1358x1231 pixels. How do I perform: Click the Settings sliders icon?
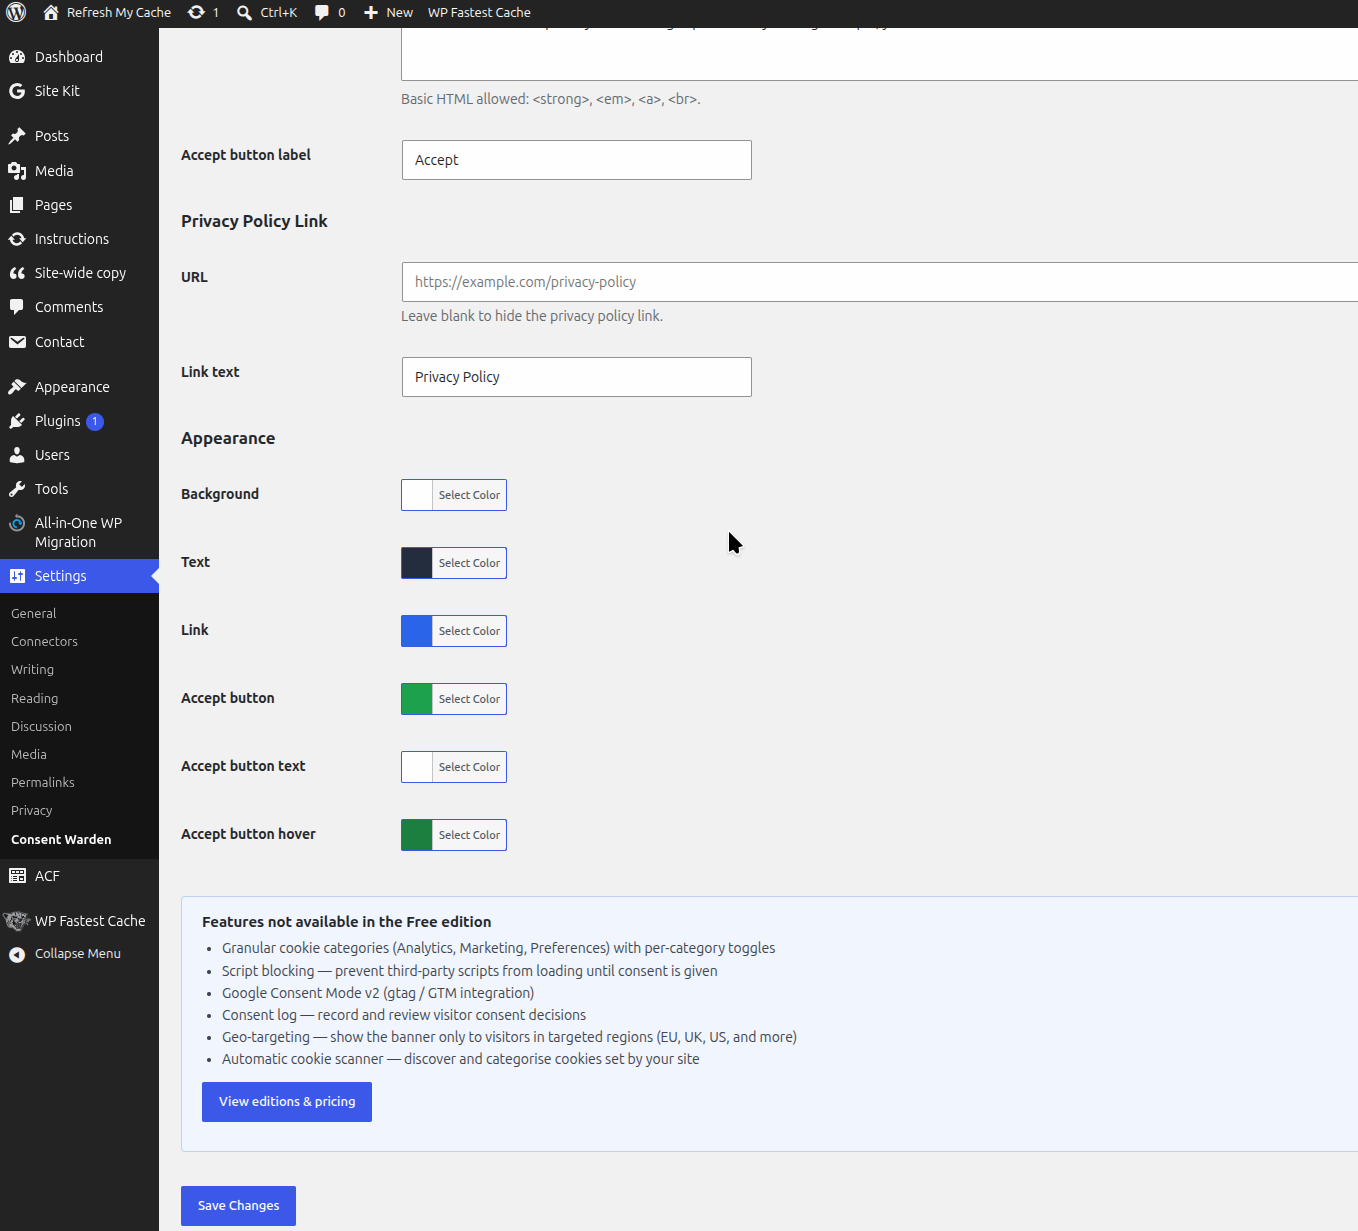17,576
